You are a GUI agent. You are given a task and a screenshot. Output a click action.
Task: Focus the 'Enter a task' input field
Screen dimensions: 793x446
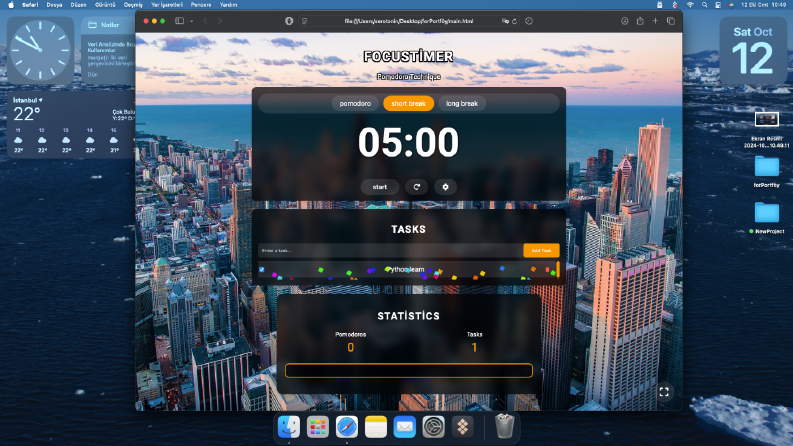tap(390, 250)
